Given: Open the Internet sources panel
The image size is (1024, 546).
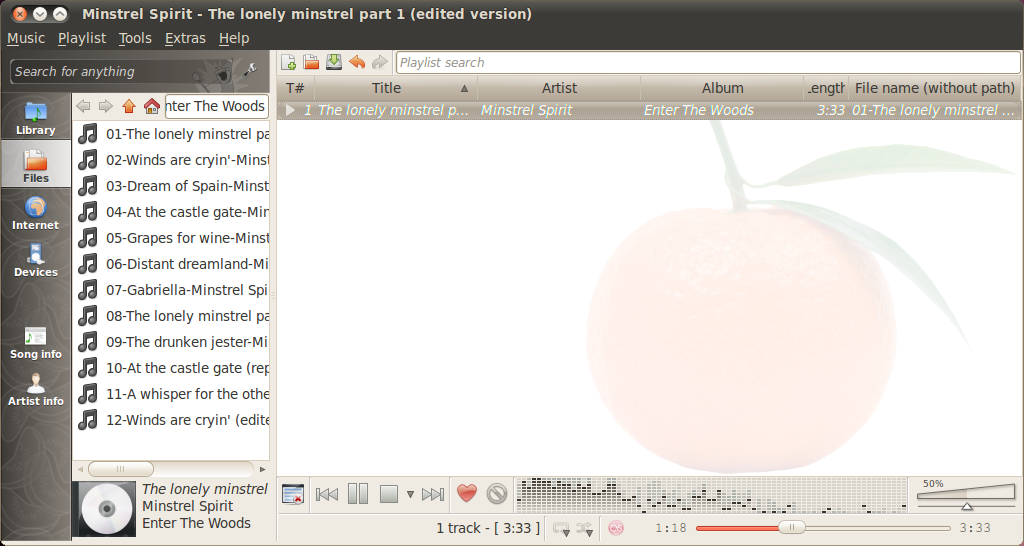Looking at the screenshot, I should pos(36,212).
